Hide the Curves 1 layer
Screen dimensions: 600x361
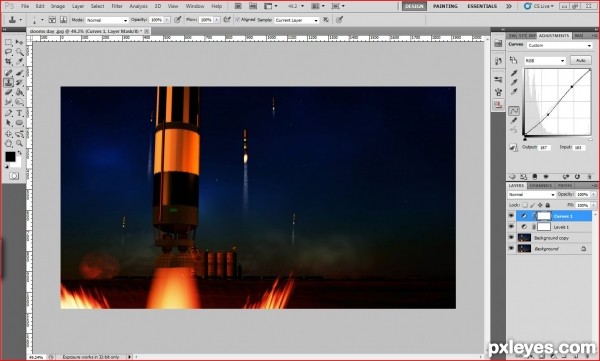tap(511, 216)
